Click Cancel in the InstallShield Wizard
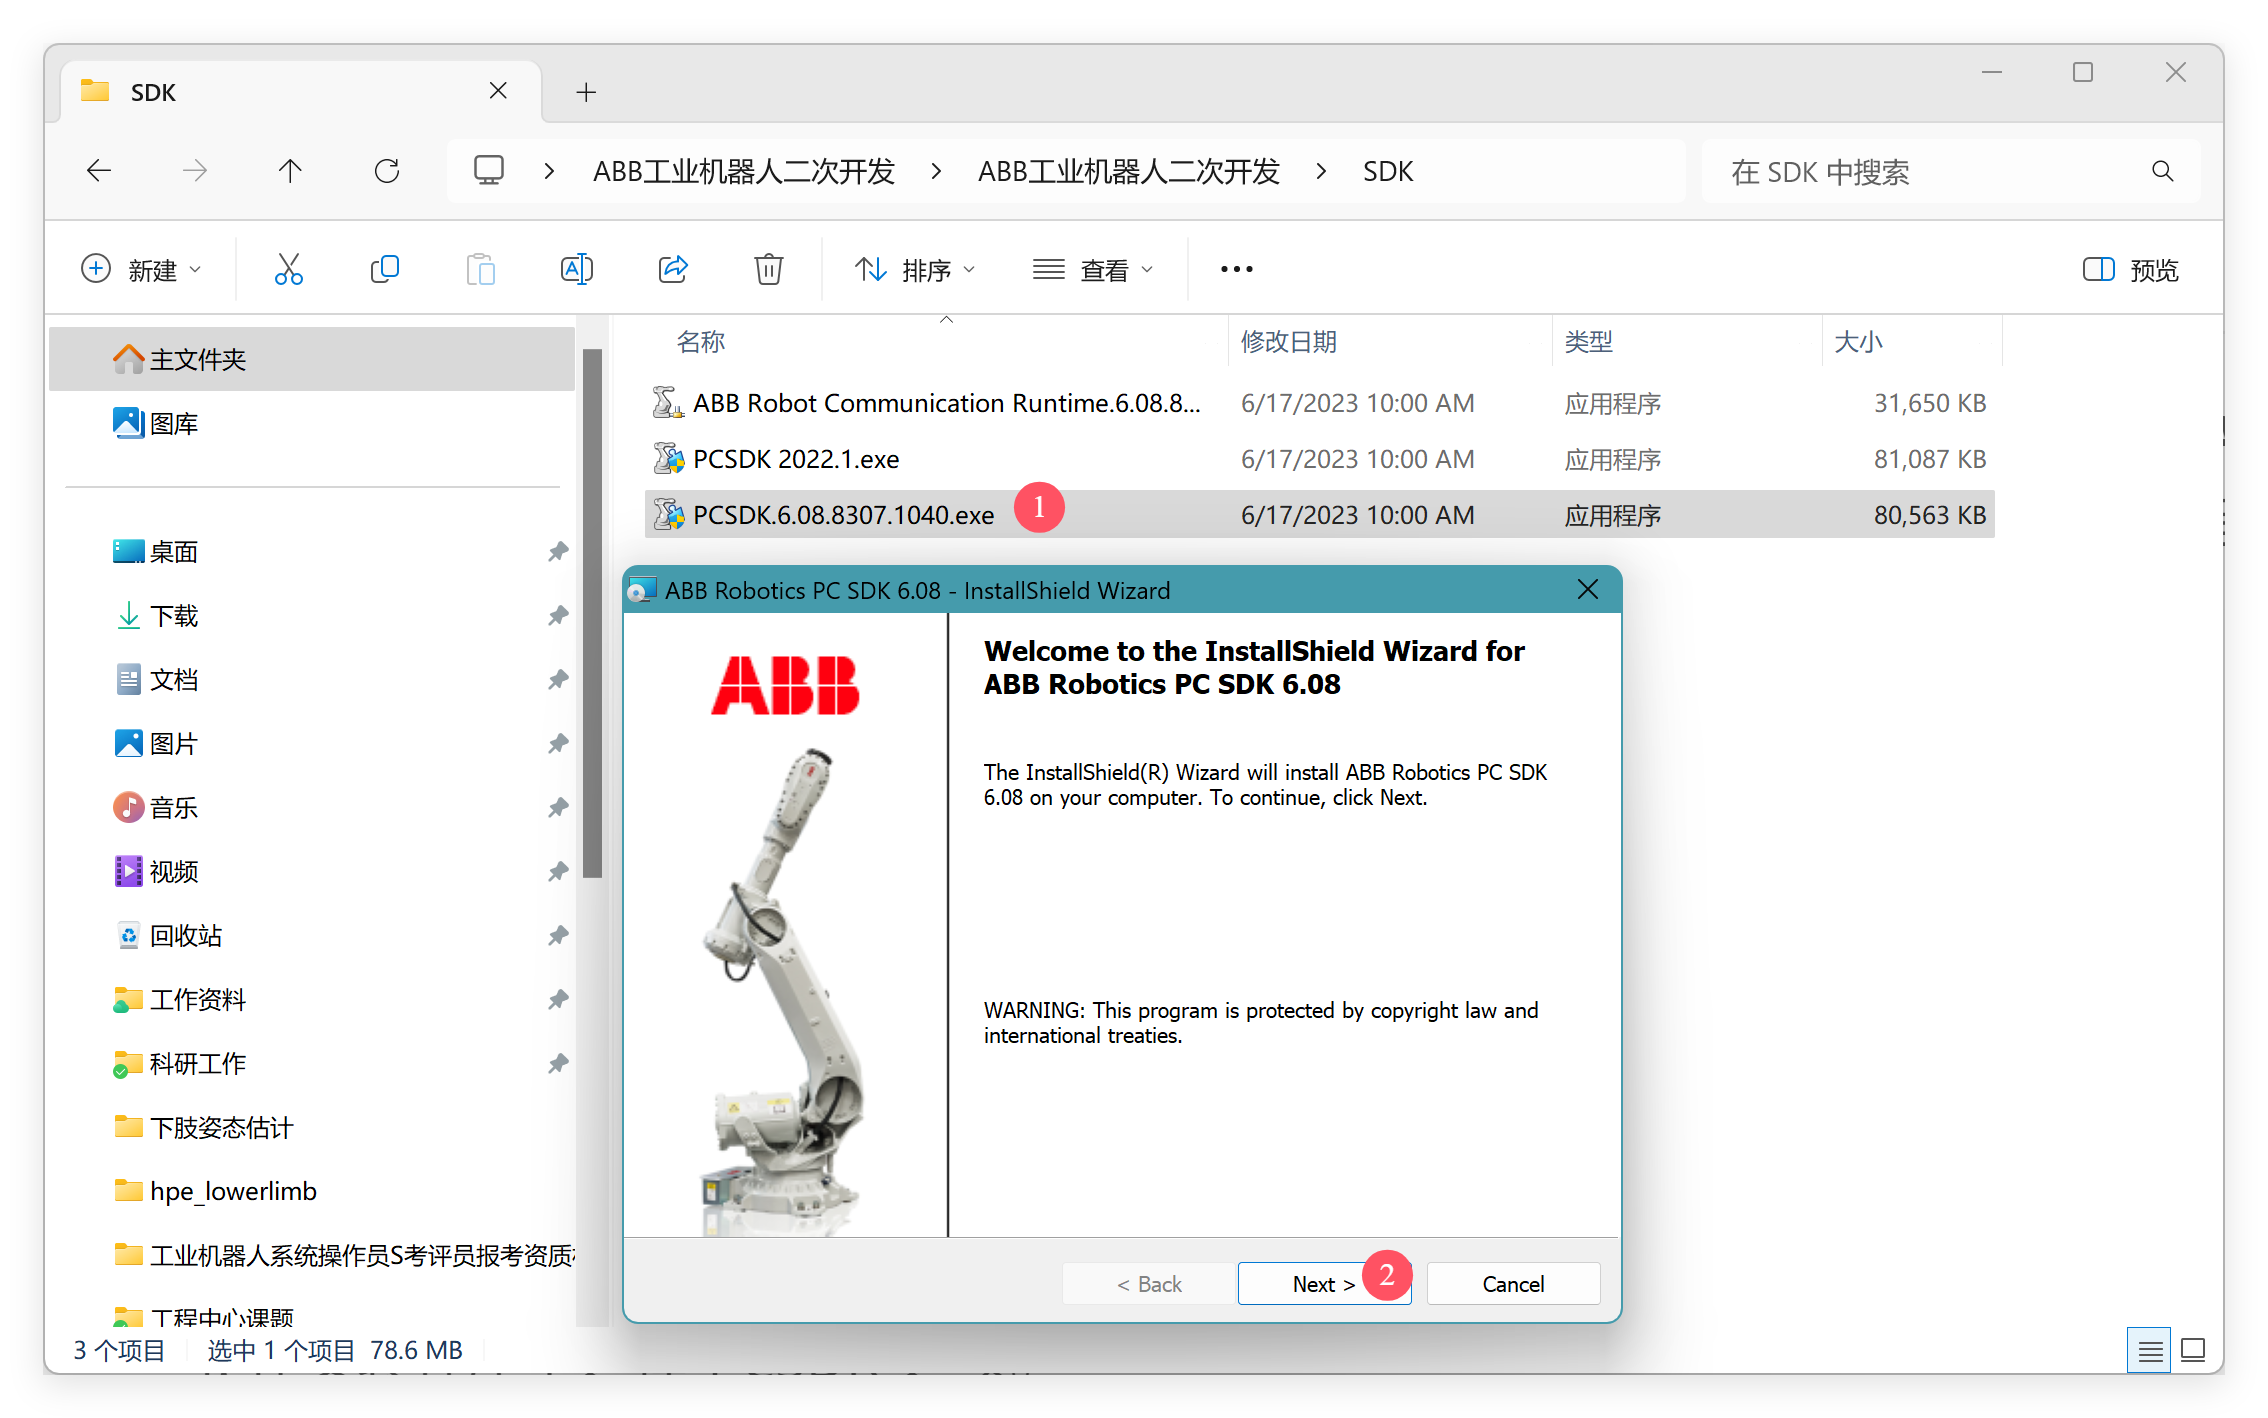The image size is (2268, 1418). 1513,1284
